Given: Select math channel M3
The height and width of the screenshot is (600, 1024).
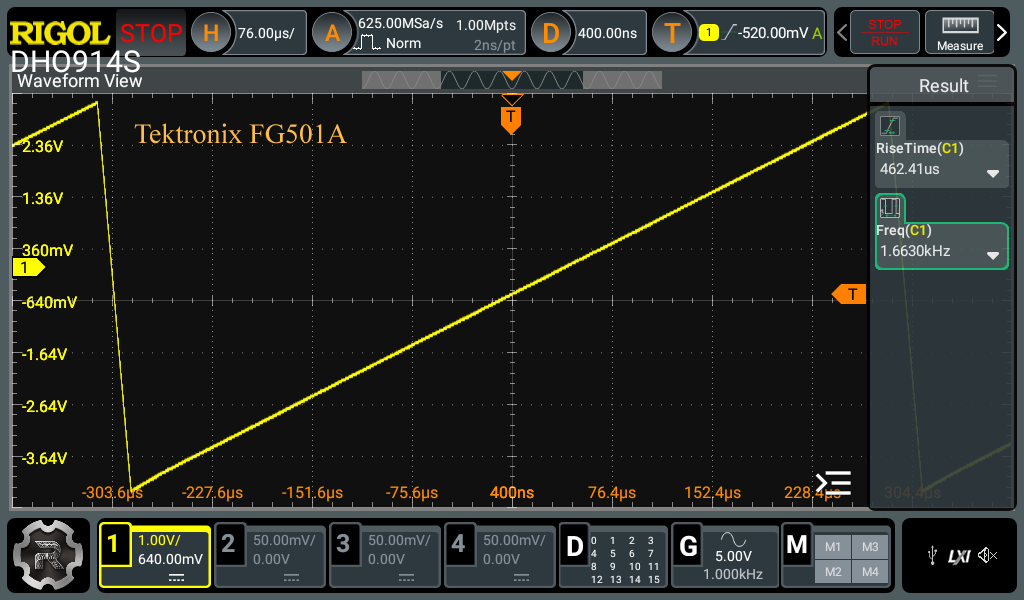Looking at the screenshot, I should point(870,547).
